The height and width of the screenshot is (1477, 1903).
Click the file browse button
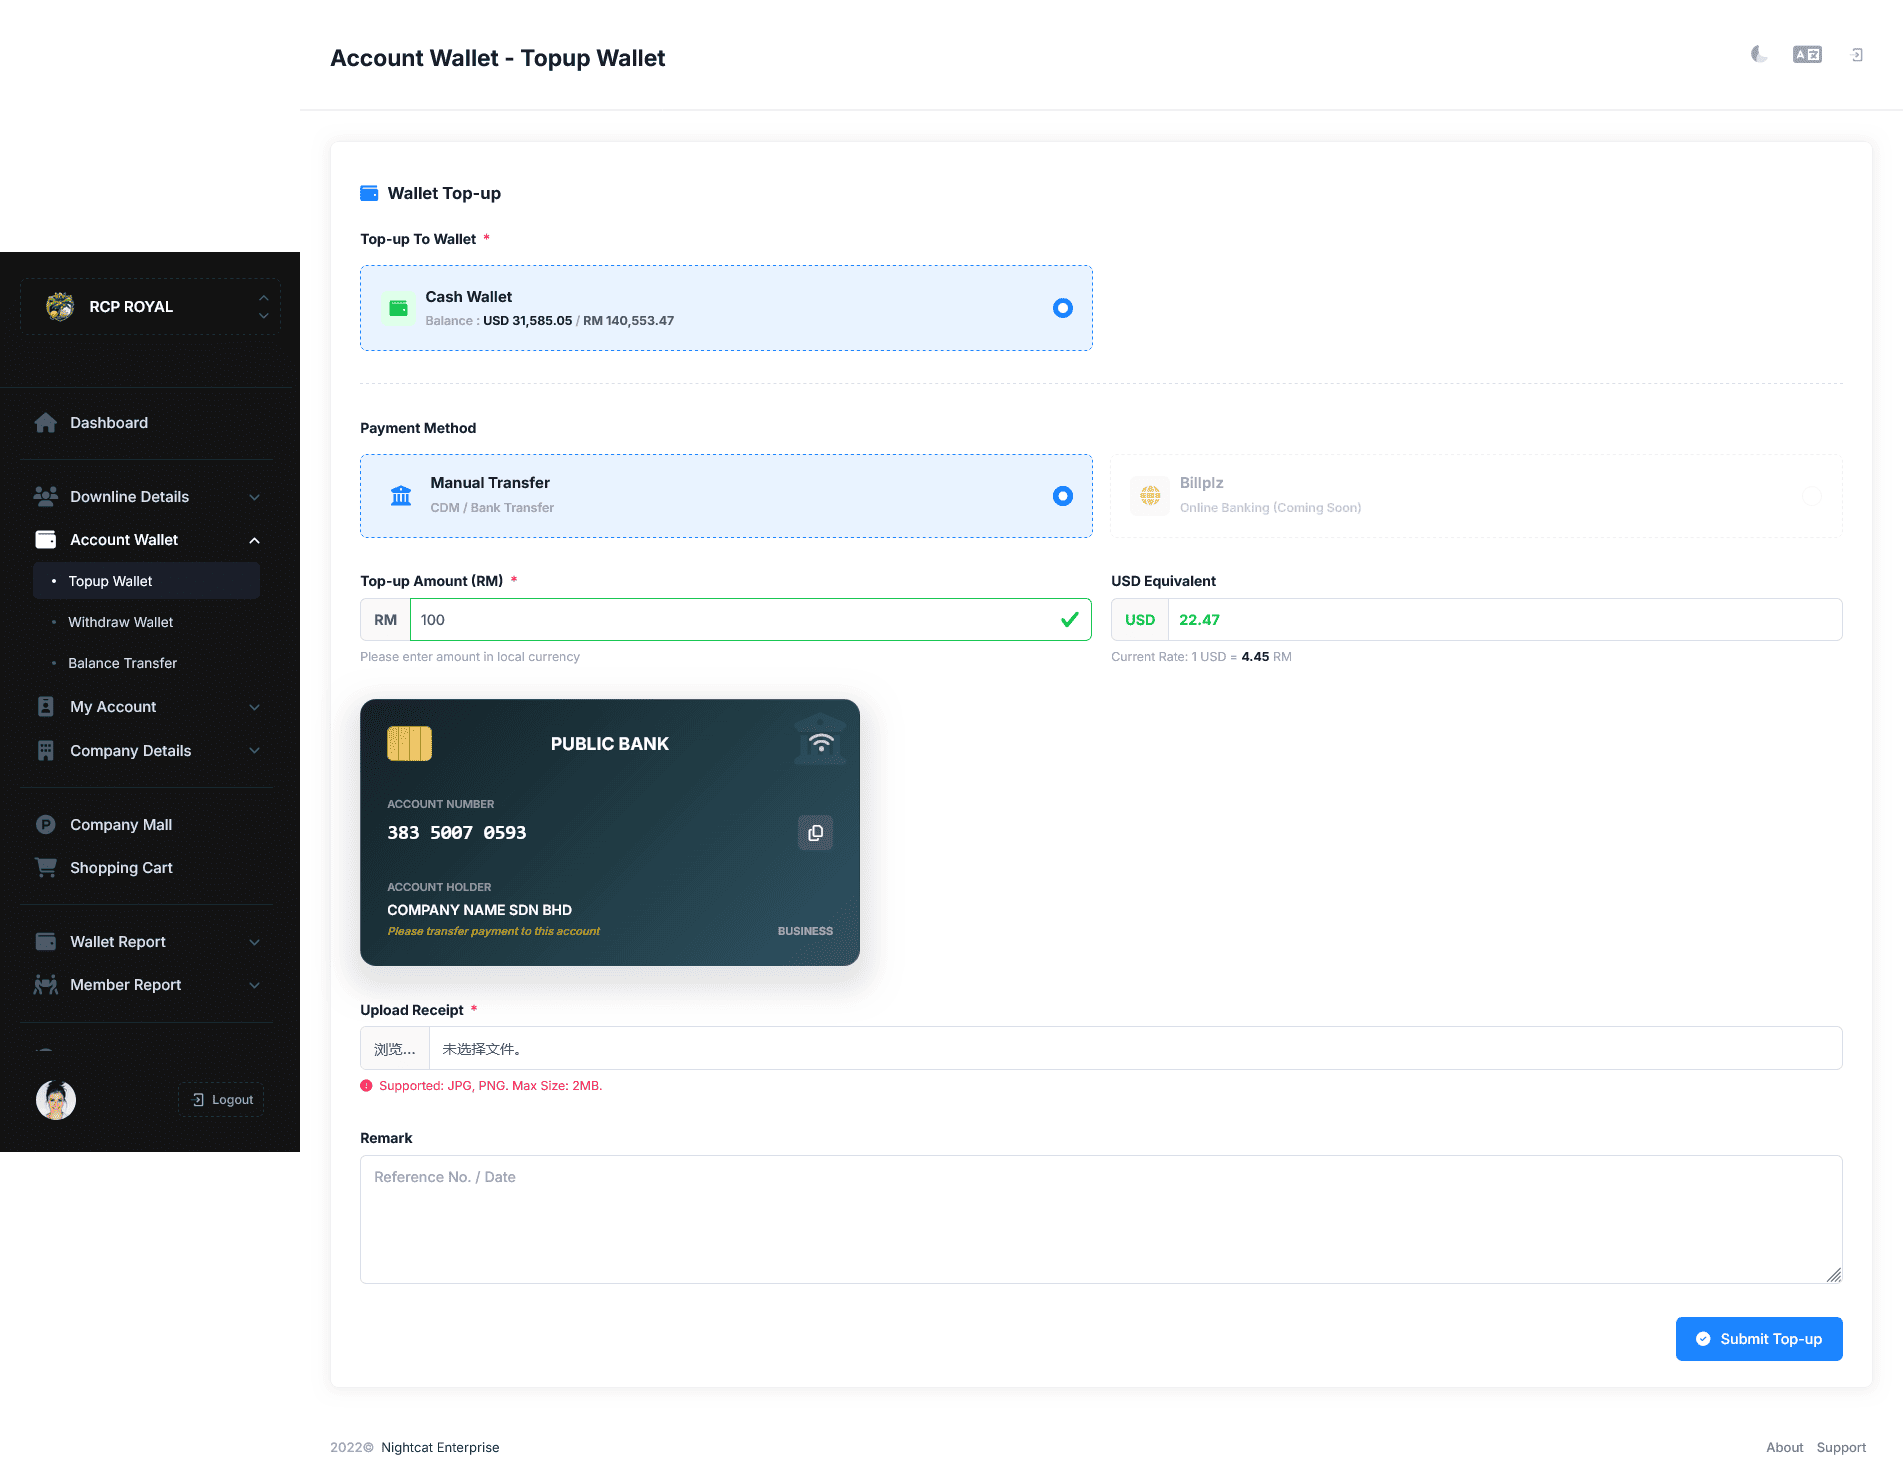pos(395,1048)
